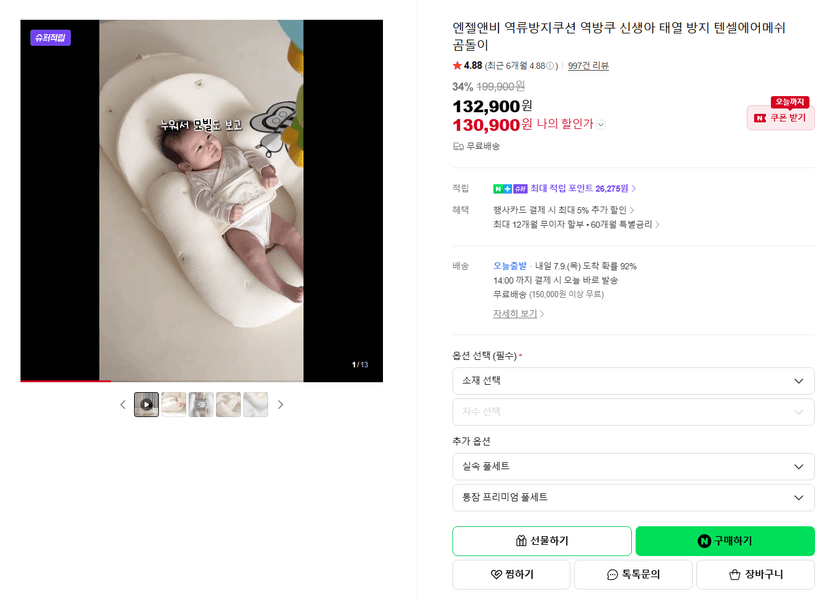Image resolution: width=828 pixels, height=600 pixels.
Task: Click the 톡톡문의 chat button
Action: click(x=633, y=575)
